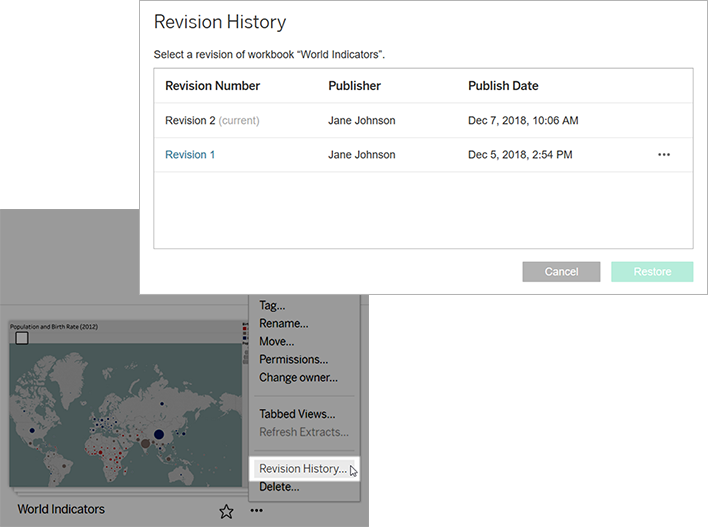
Task: Click the Restore button
Action: 652,272
